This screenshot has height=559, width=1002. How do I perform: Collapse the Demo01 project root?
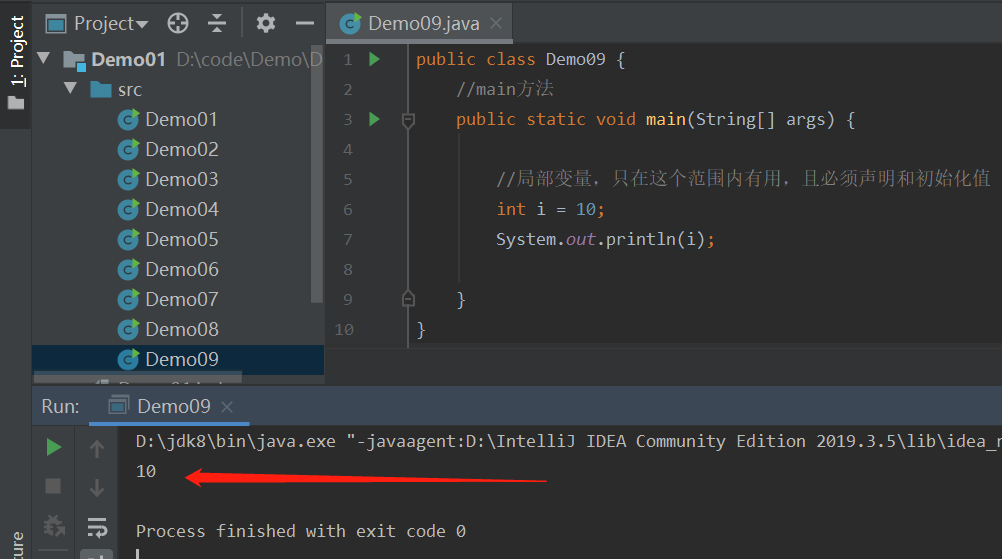(x=43, y=59)
